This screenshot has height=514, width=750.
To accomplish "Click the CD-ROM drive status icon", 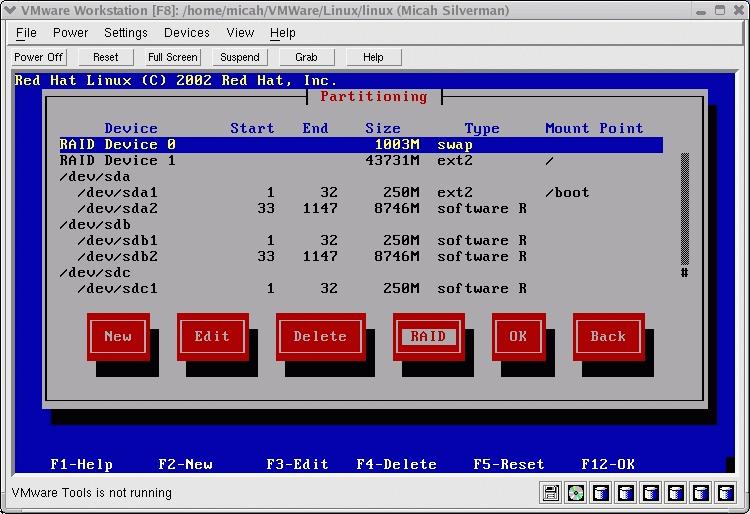I will point(576,493).
